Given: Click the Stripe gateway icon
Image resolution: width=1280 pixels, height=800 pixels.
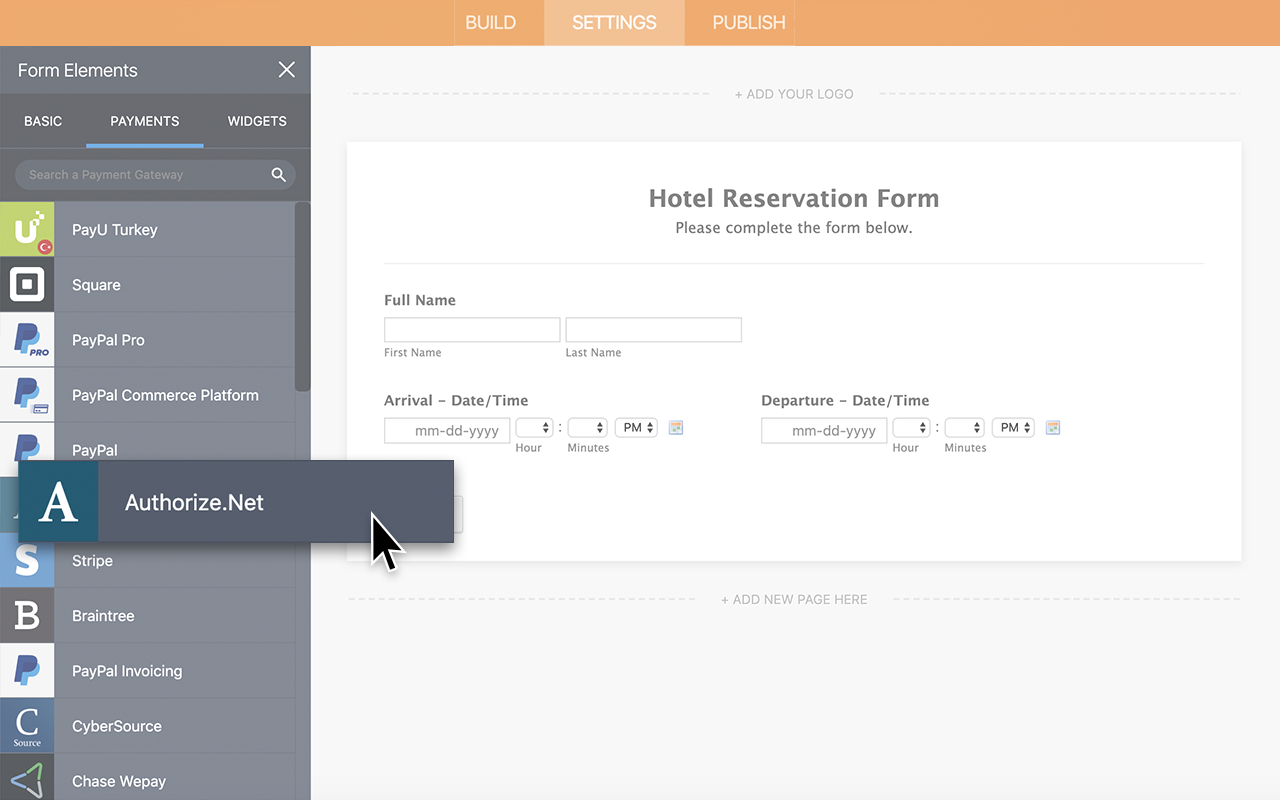Looking at the screenshot, I should [x=27, y=561].
